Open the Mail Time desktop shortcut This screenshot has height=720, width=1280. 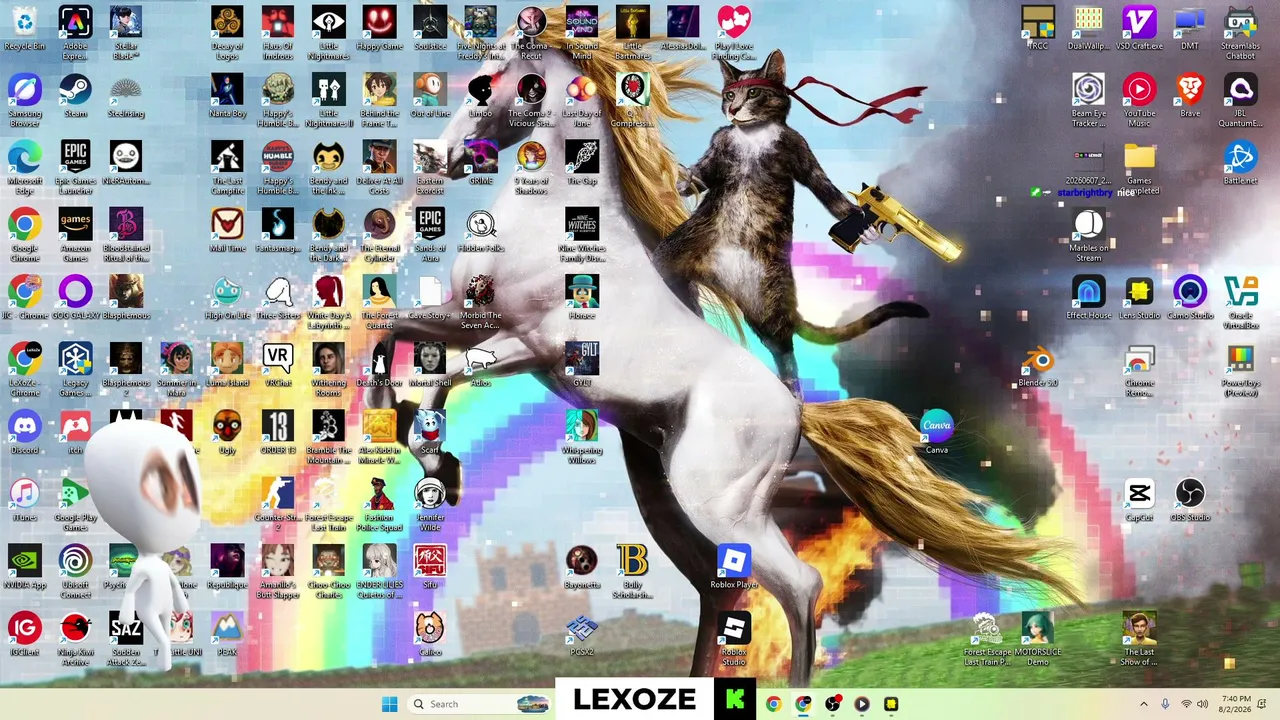click(x=227, y=230)
